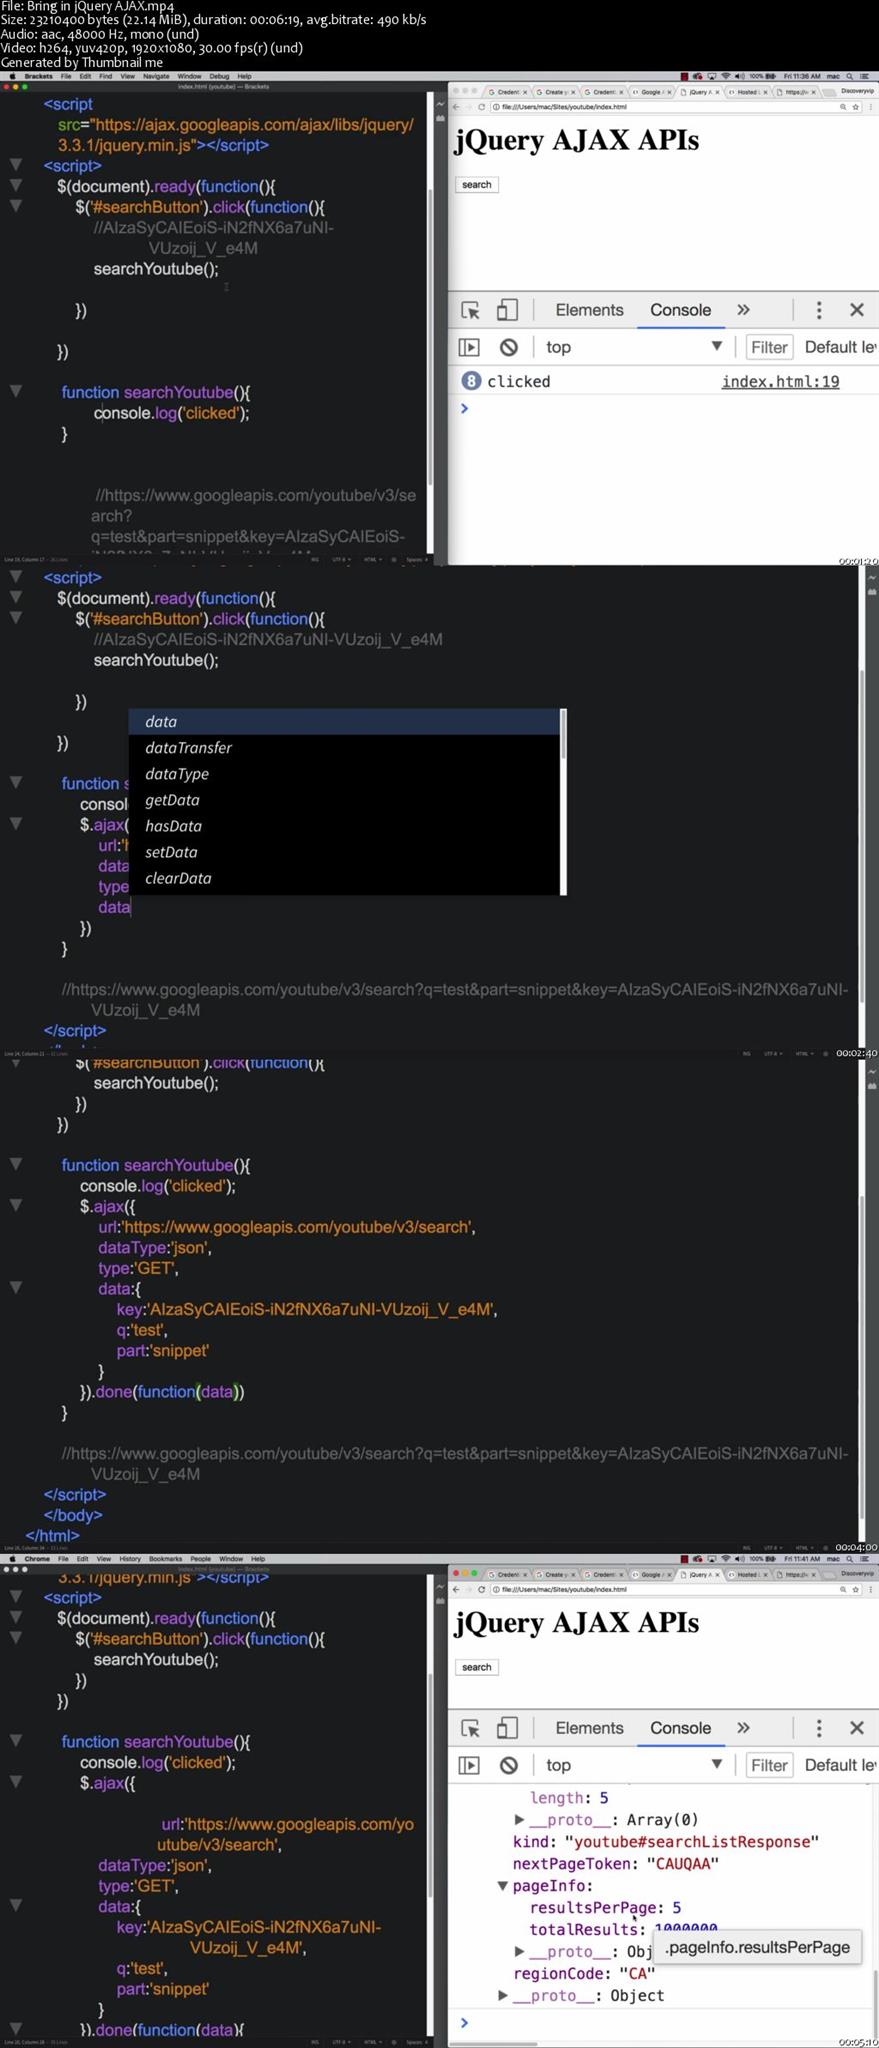This screenshot has height=2048, width=879.
Task: Open 'top' context dropdown above the 'clicked' log
Action: click(x=634, y=347)
